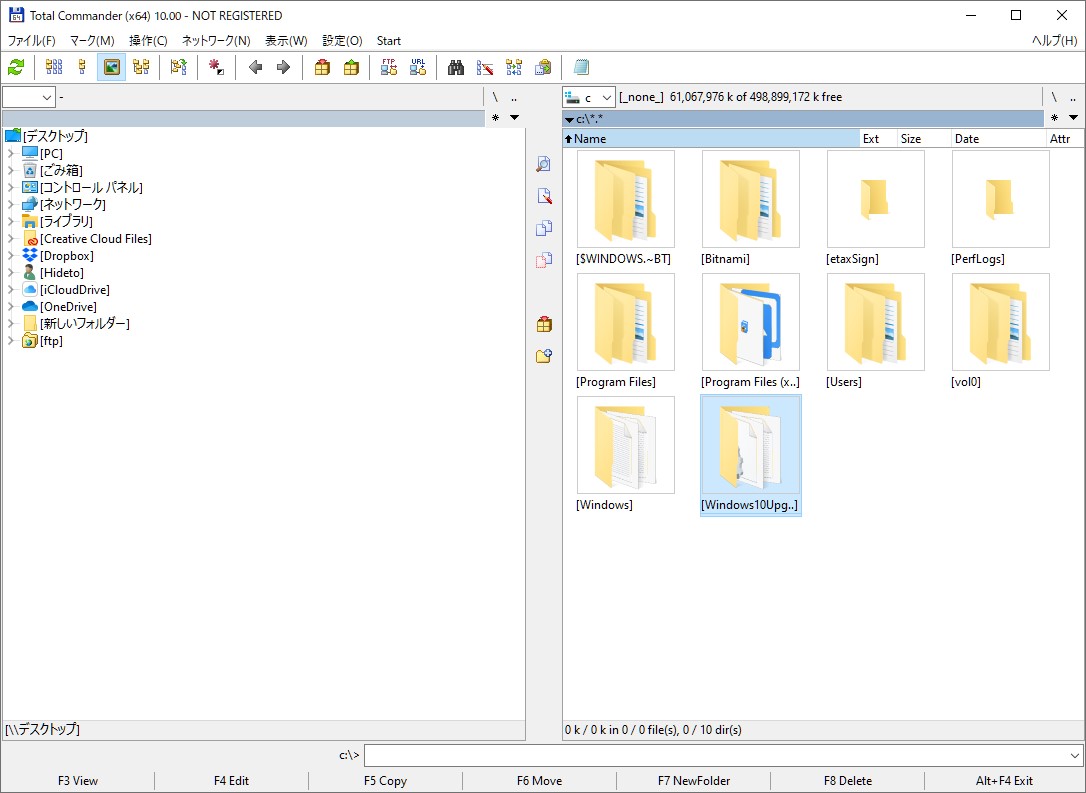Open the Notepad toolbar icon

pos(581,67)
